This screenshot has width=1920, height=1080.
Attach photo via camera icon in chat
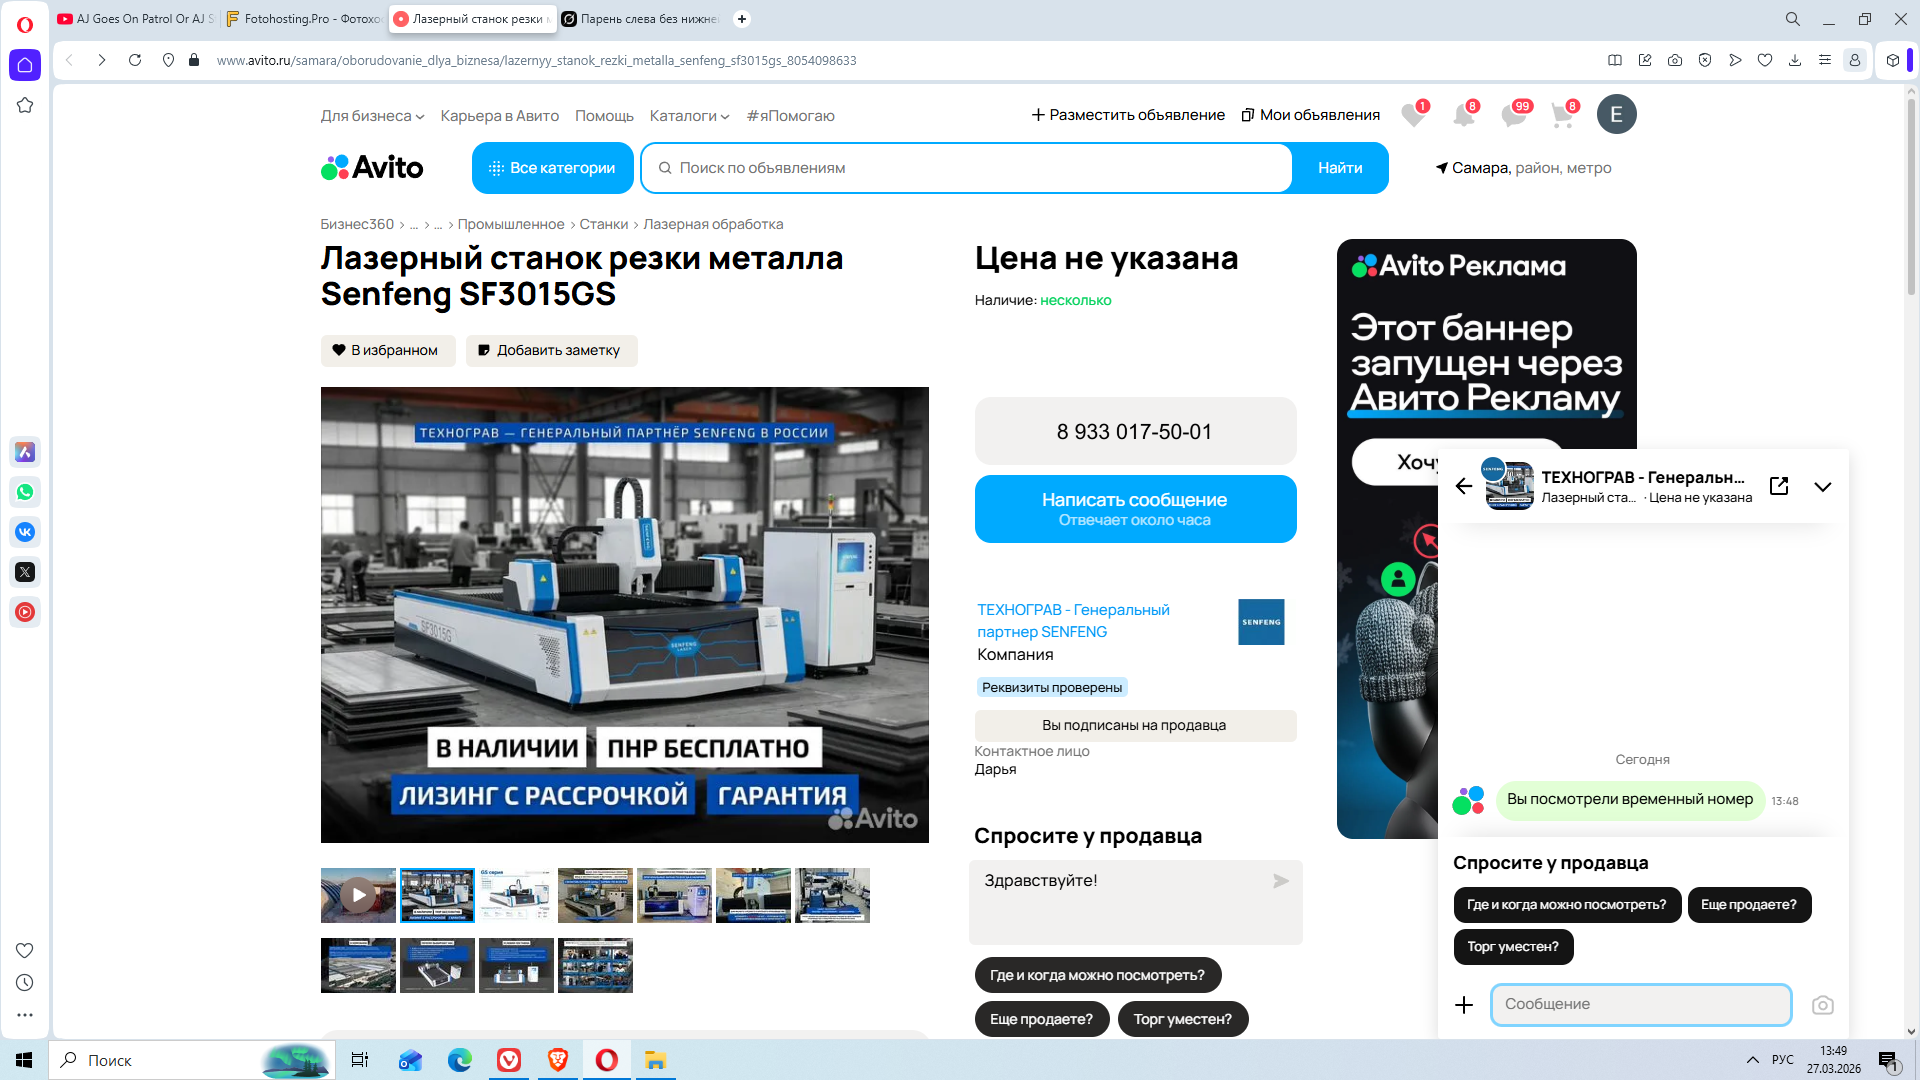pyautogui.click(x=1822, y=1005)
